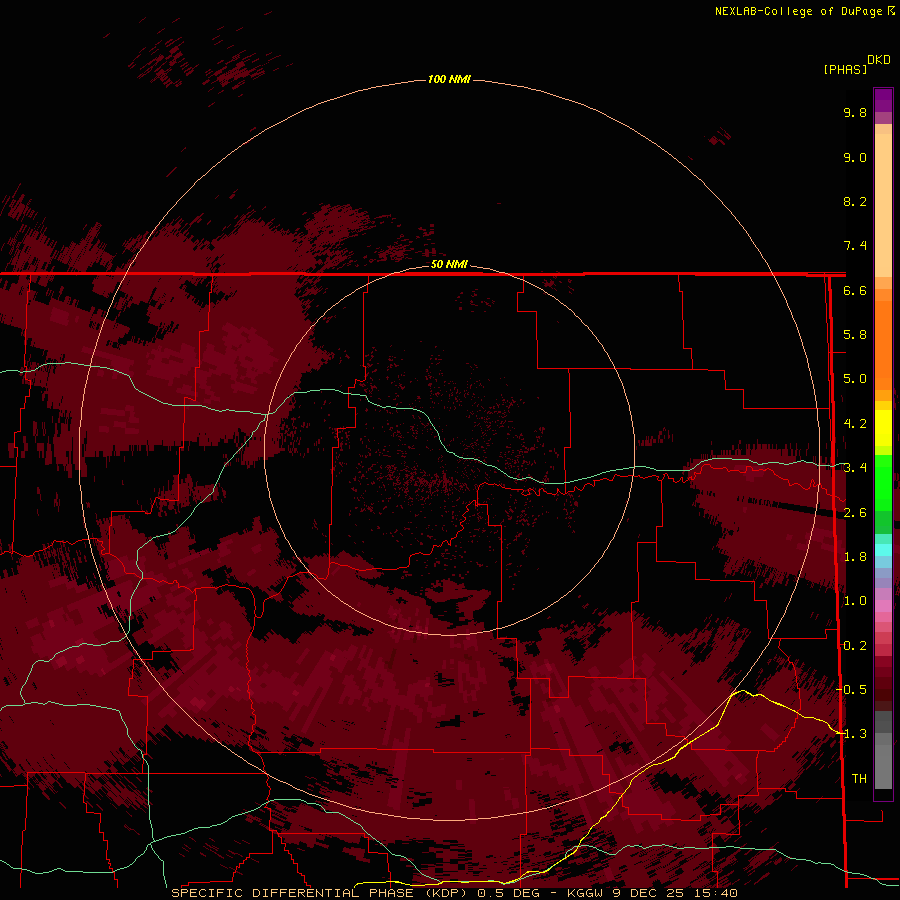Click the 6.6 value on color scale
This screenshot has height=900, width=900.
[855, 290]
